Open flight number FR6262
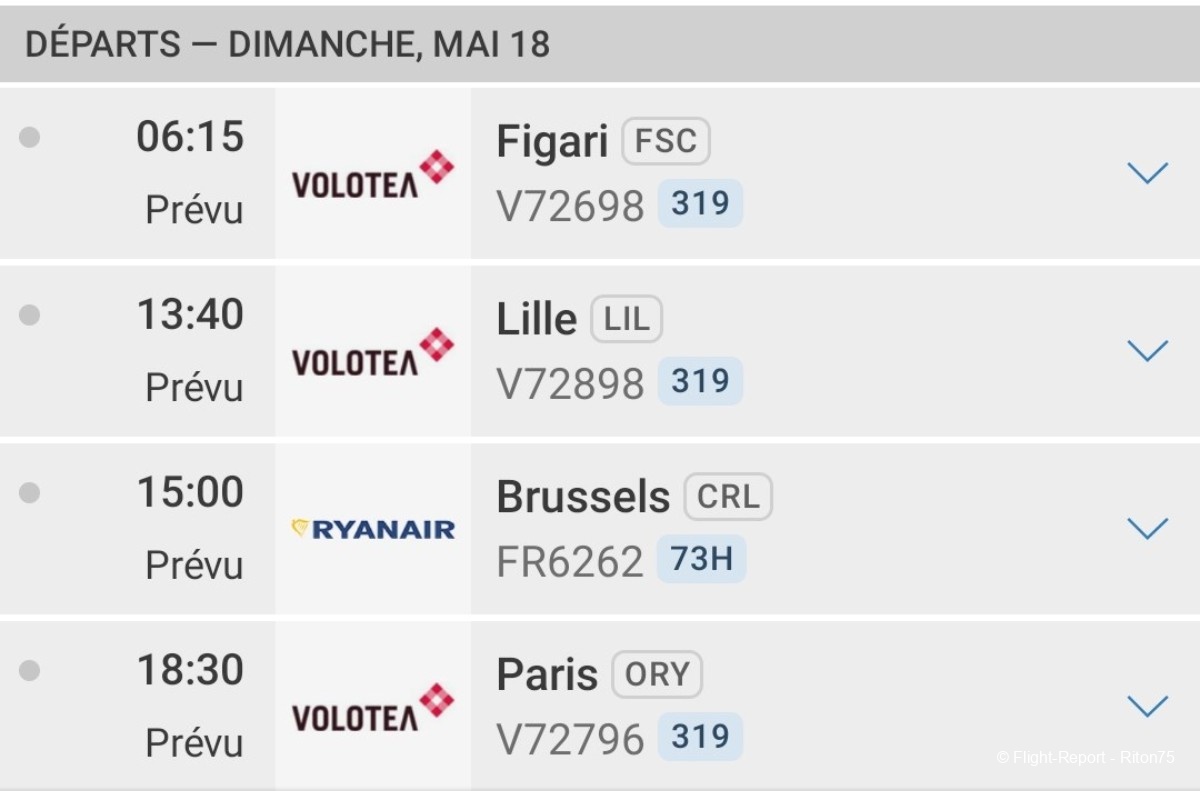The width and height of the screenshot is (1200, 791). point(570,562)
